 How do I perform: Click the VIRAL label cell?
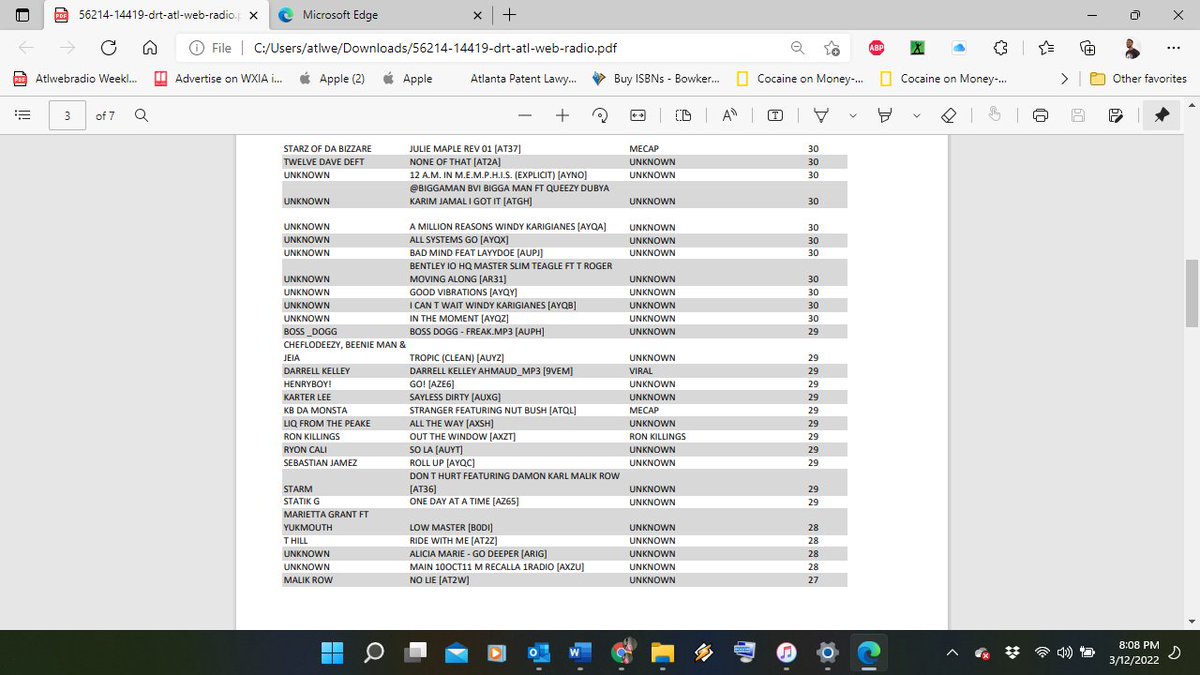pyautogui.click(x=641, y=371)
